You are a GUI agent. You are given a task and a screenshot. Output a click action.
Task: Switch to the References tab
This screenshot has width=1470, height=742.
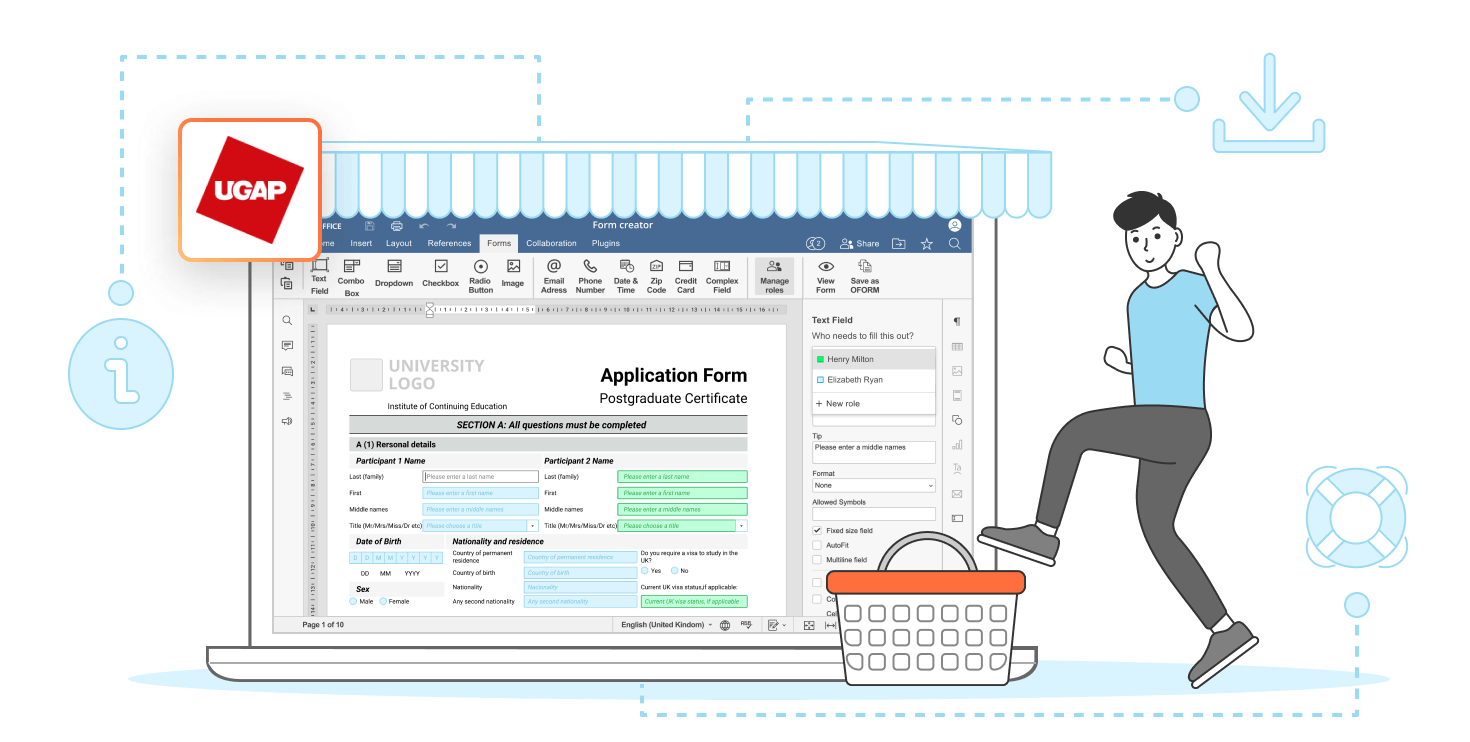tap(449, 243)
